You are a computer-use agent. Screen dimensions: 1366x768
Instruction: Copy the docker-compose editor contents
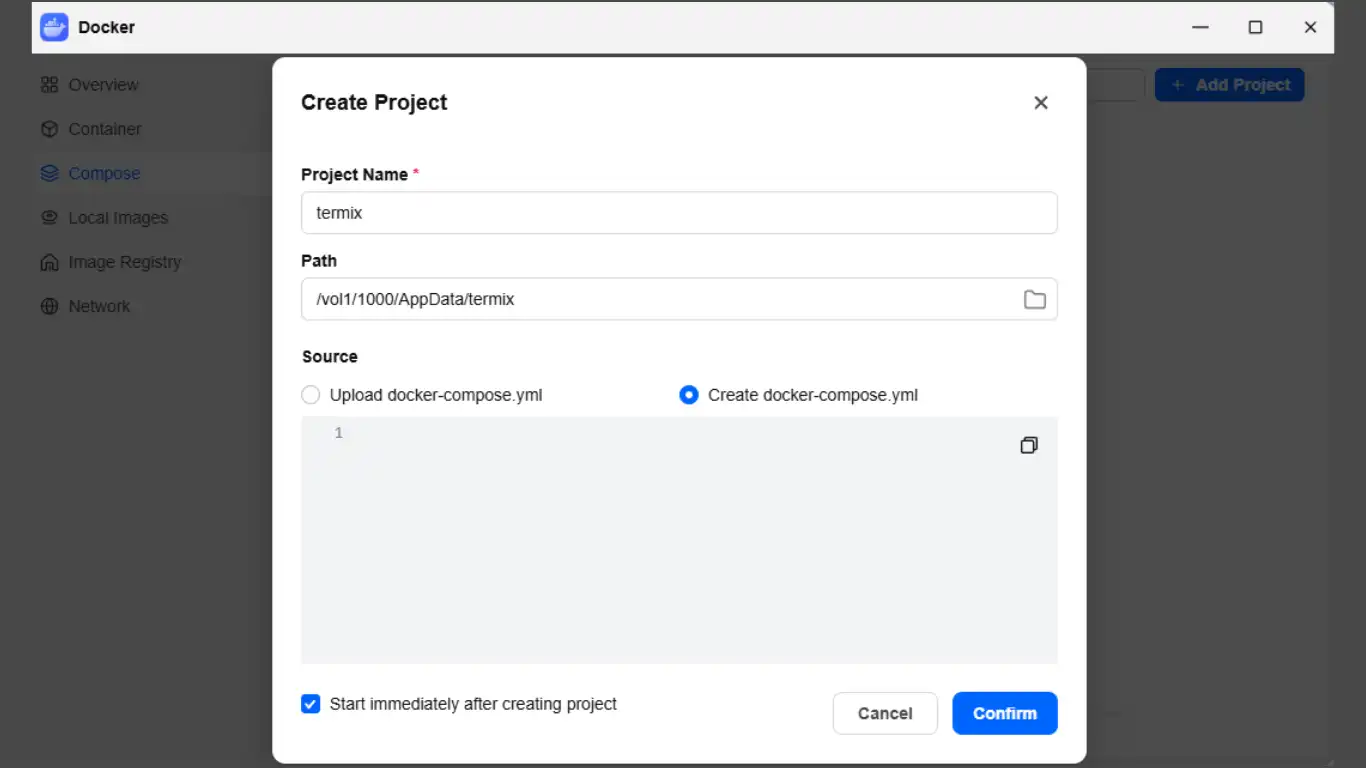point(1029,445)
